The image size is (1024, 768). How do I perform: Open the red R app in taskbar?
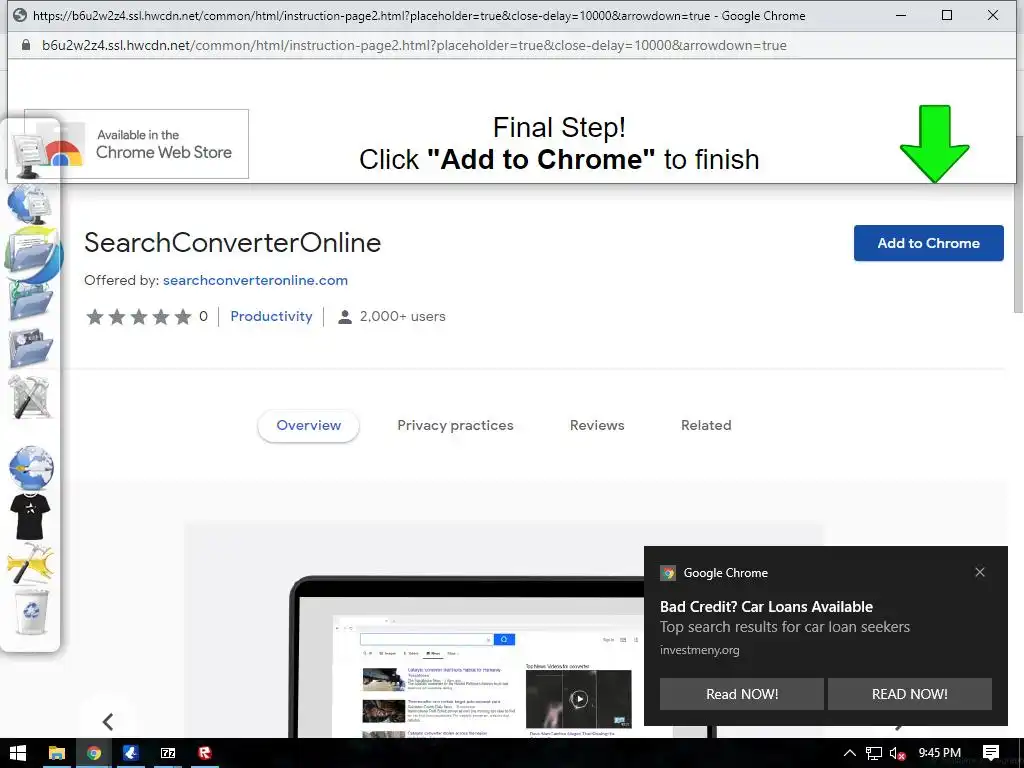(205, 753)
